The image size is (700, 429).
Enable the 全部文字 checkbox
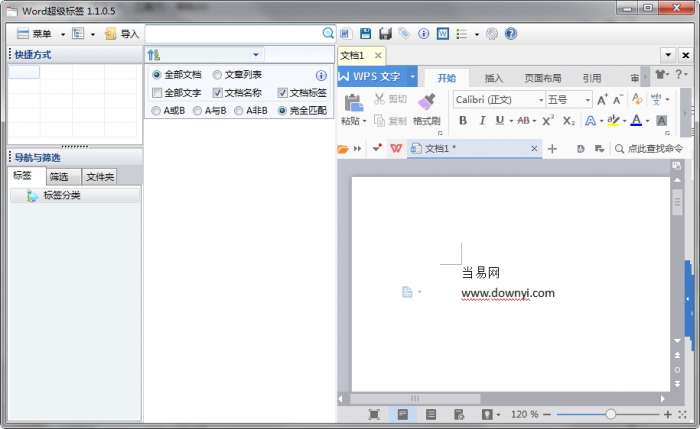tap(157, 93)
